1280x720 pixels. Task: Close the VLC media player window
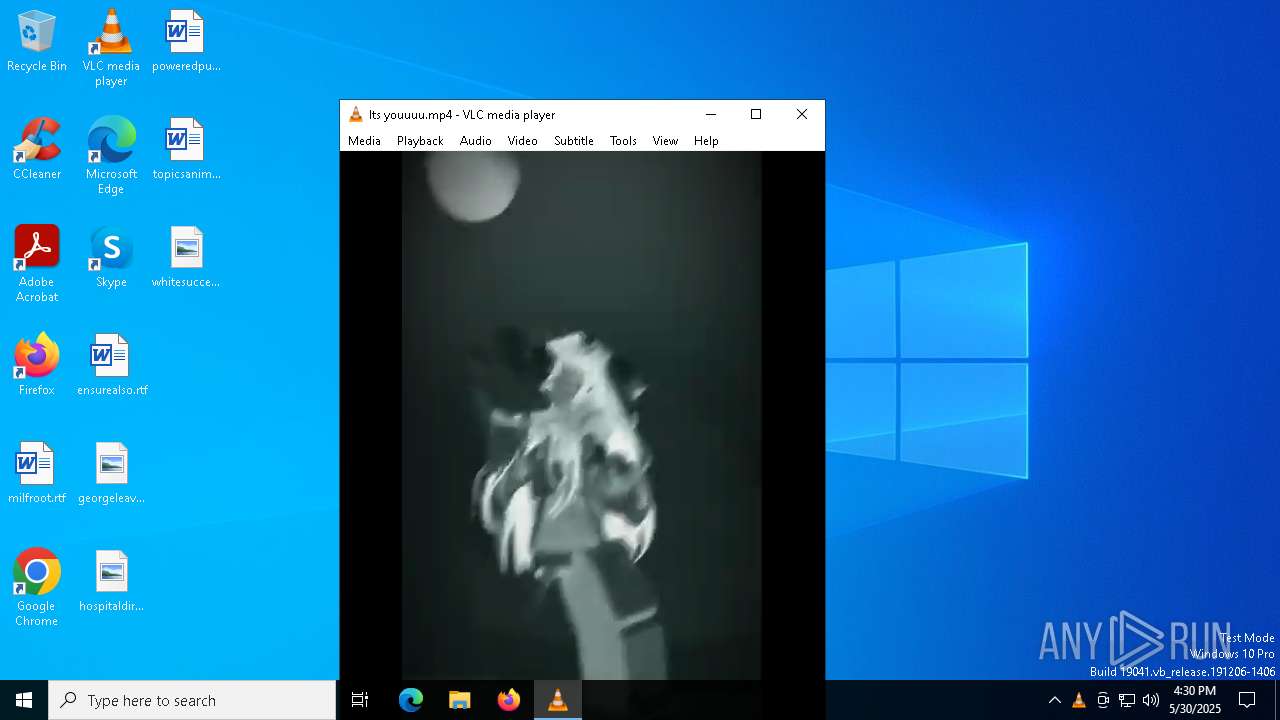(802, 114)
